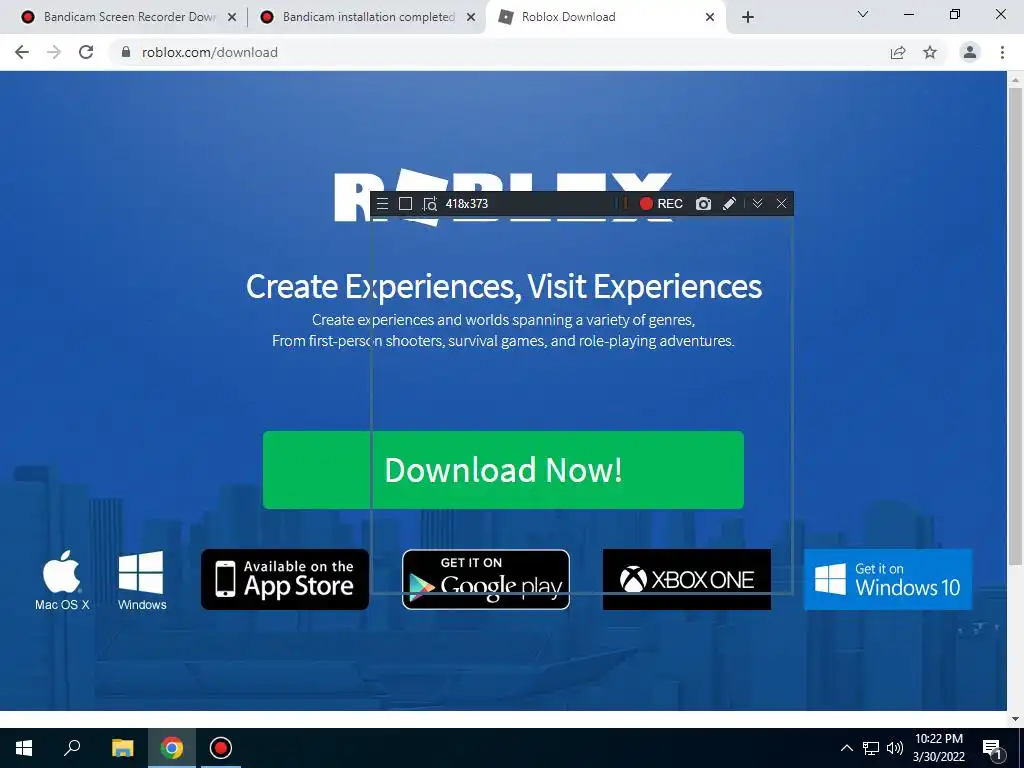Click heading Create Experiences, Visit Experiences
This screenshot has width=1024, height=768.
point(504,287)
